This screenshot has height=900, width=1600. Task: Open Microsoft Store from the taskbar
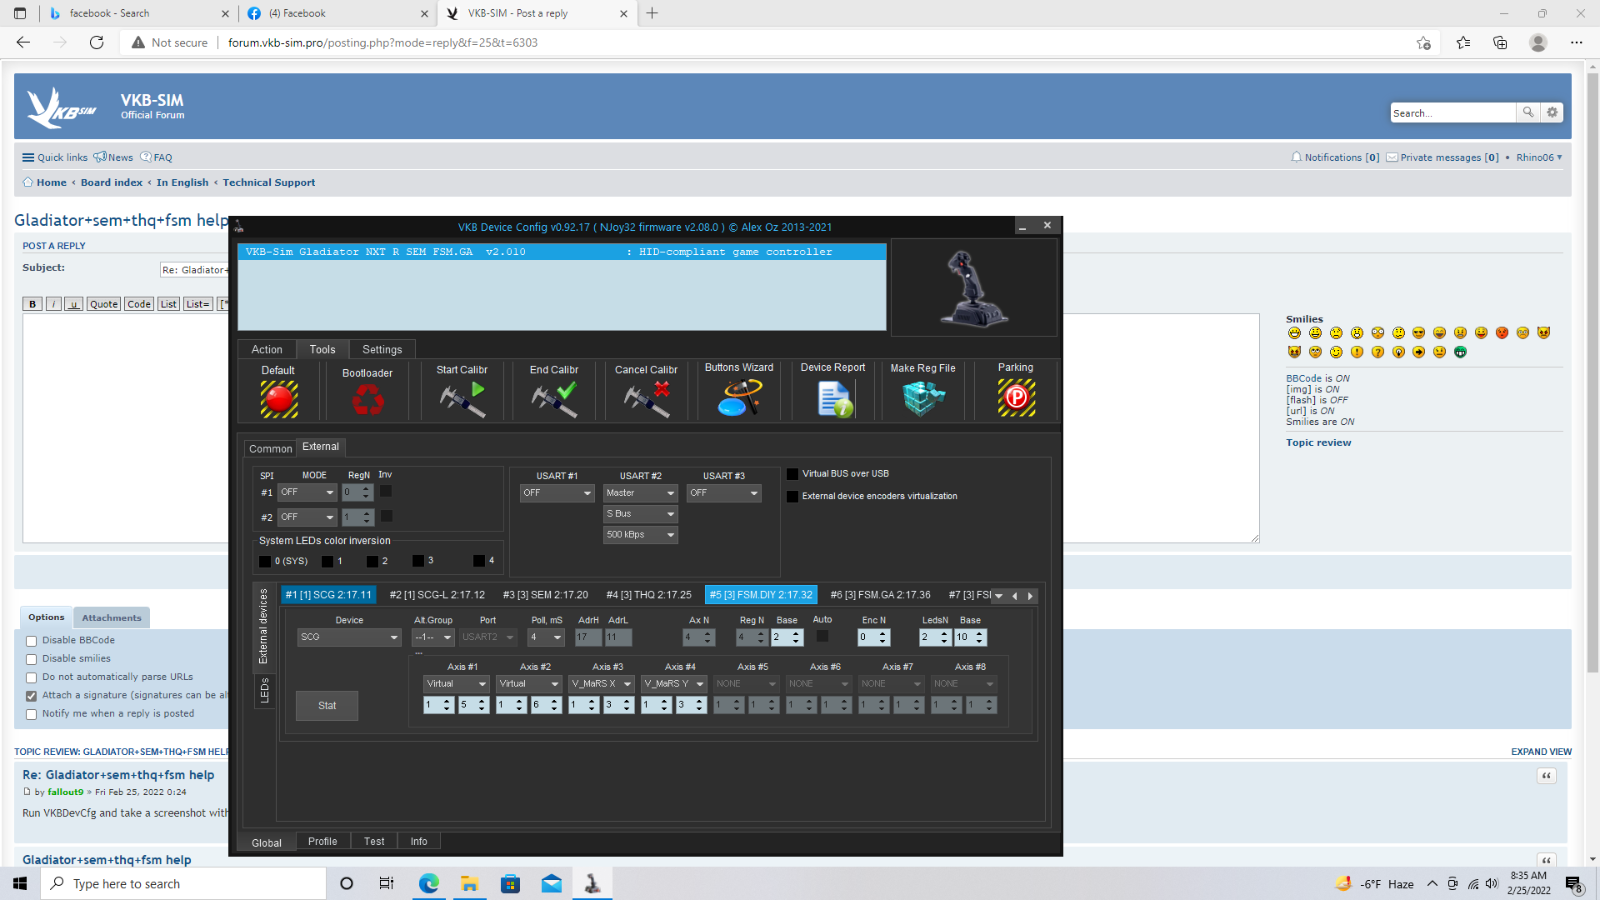pyautogui.click(x=510, y=884)
